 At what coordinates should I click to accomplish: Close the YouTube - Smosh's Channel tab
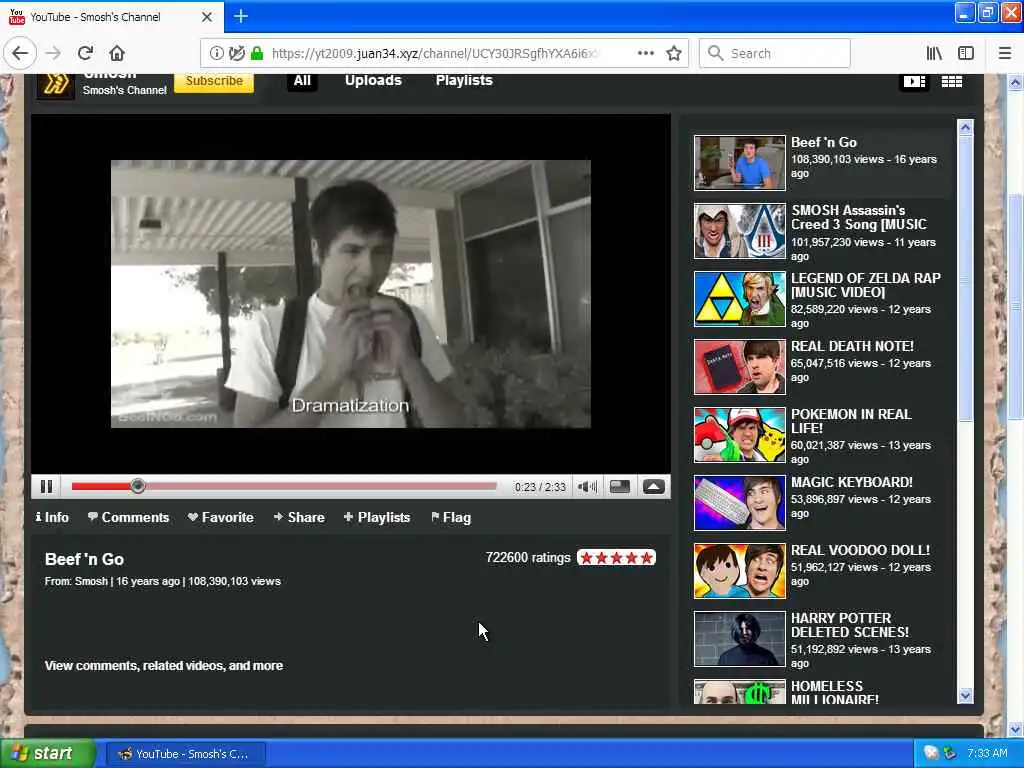[x=207, y=17]
